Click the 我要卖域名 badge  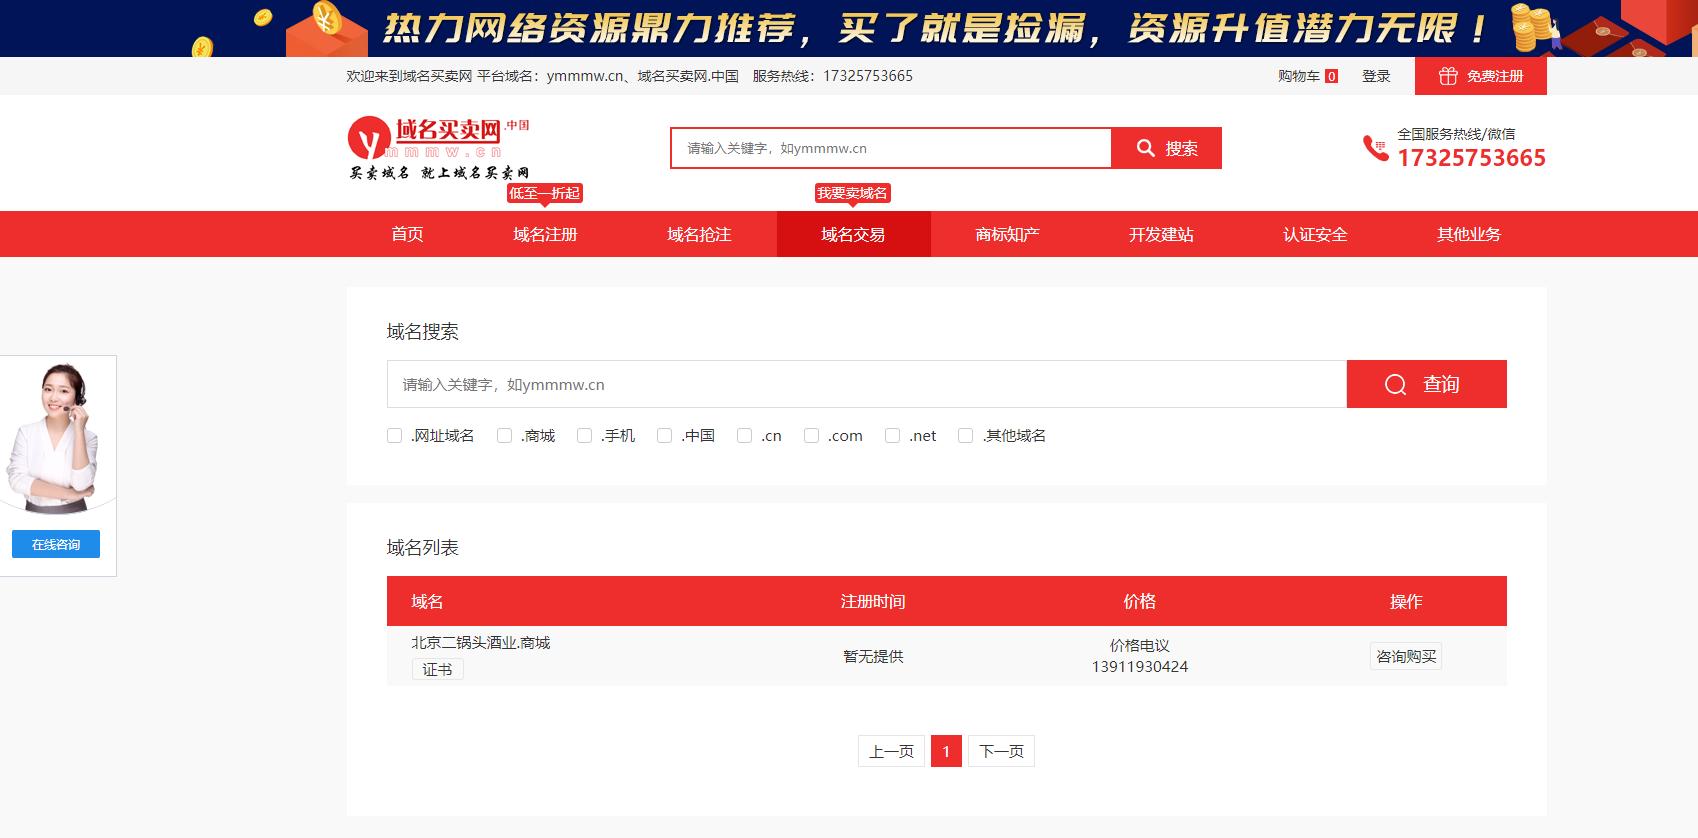coord(852,193)
